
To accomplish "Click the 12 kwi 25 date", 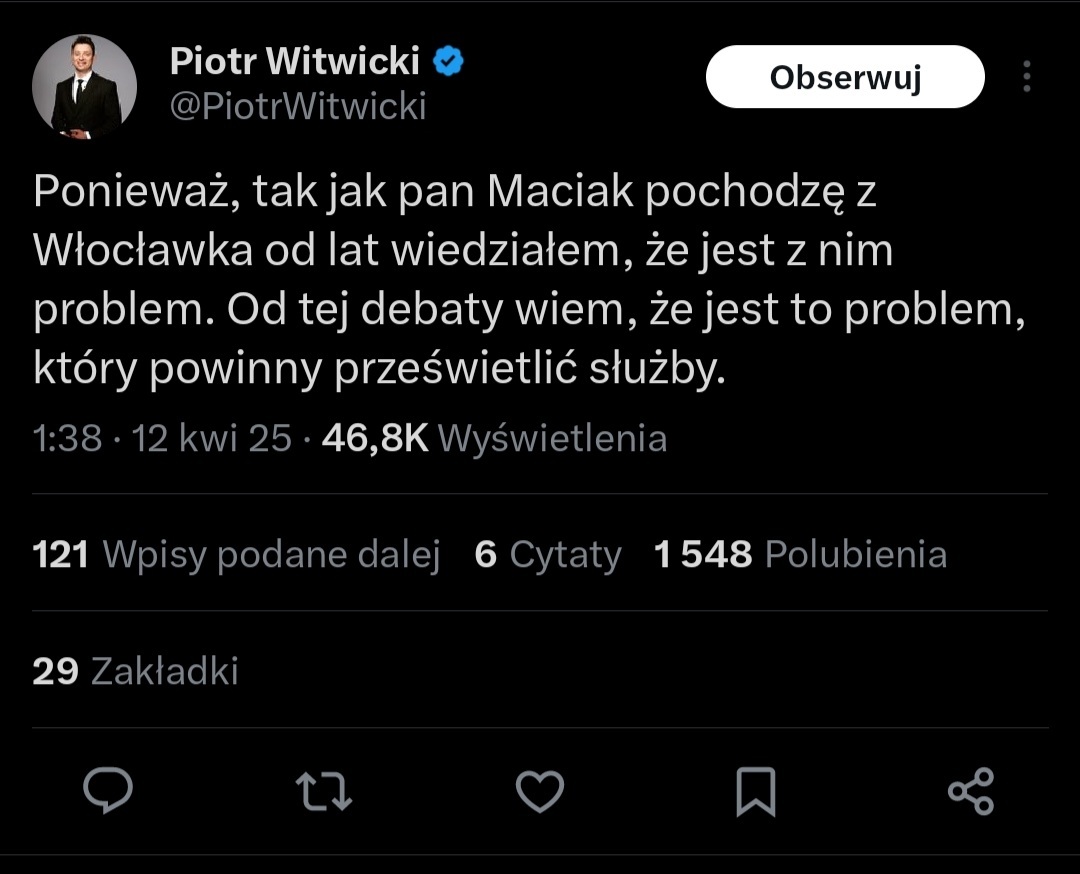I will (x=212, y=438).
